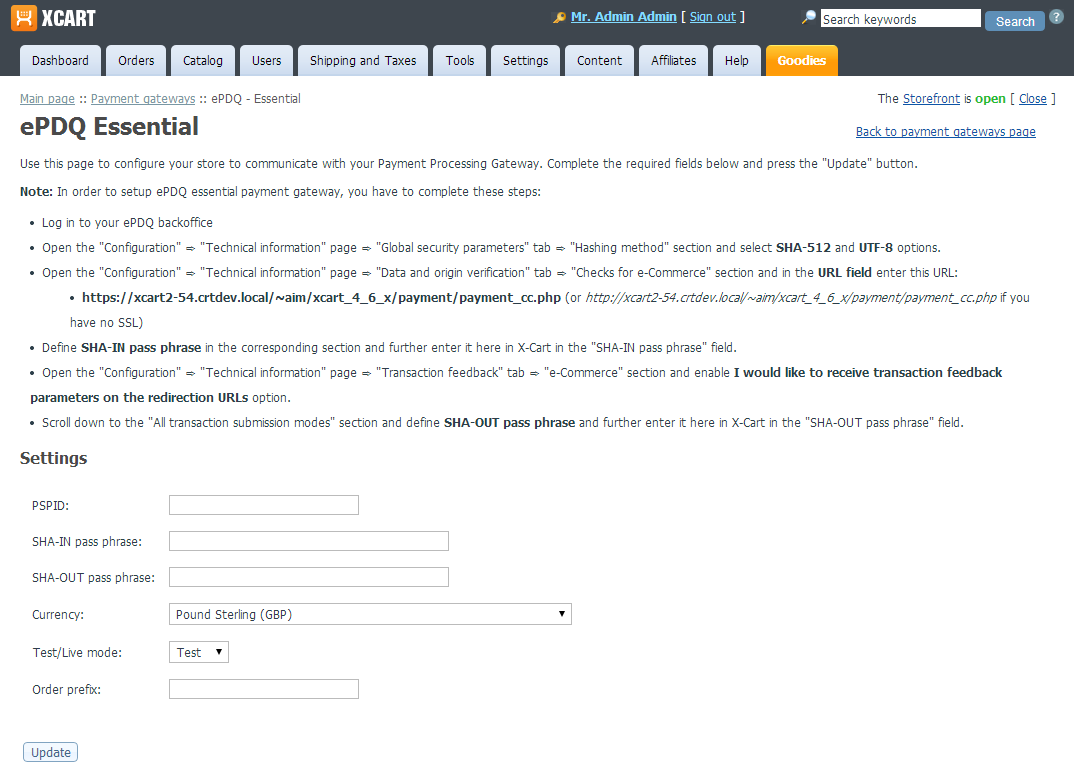Click the Settings section heading

pos(53,458)
